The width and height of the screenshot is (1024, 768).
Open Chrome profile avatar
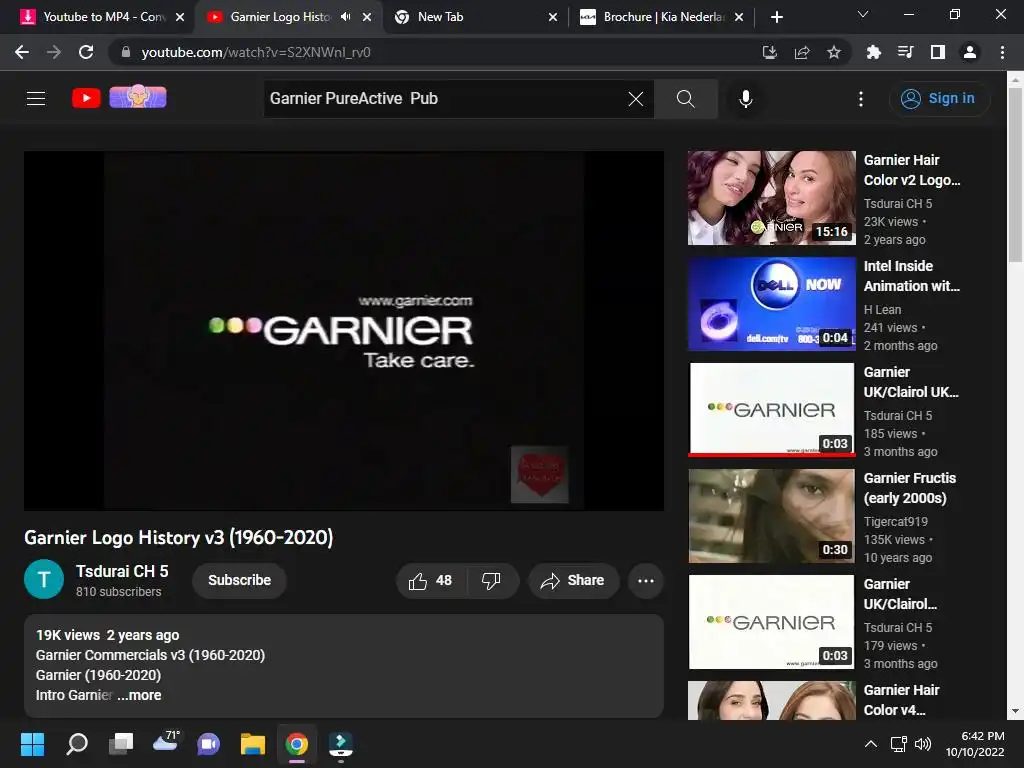click(x=970, y=52)
